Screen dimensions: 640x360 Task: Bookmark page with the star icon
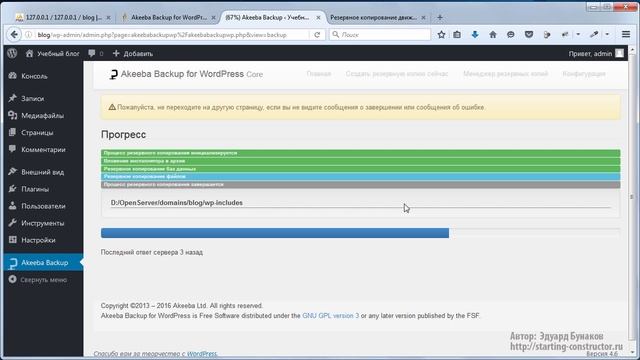pos(441,35)
